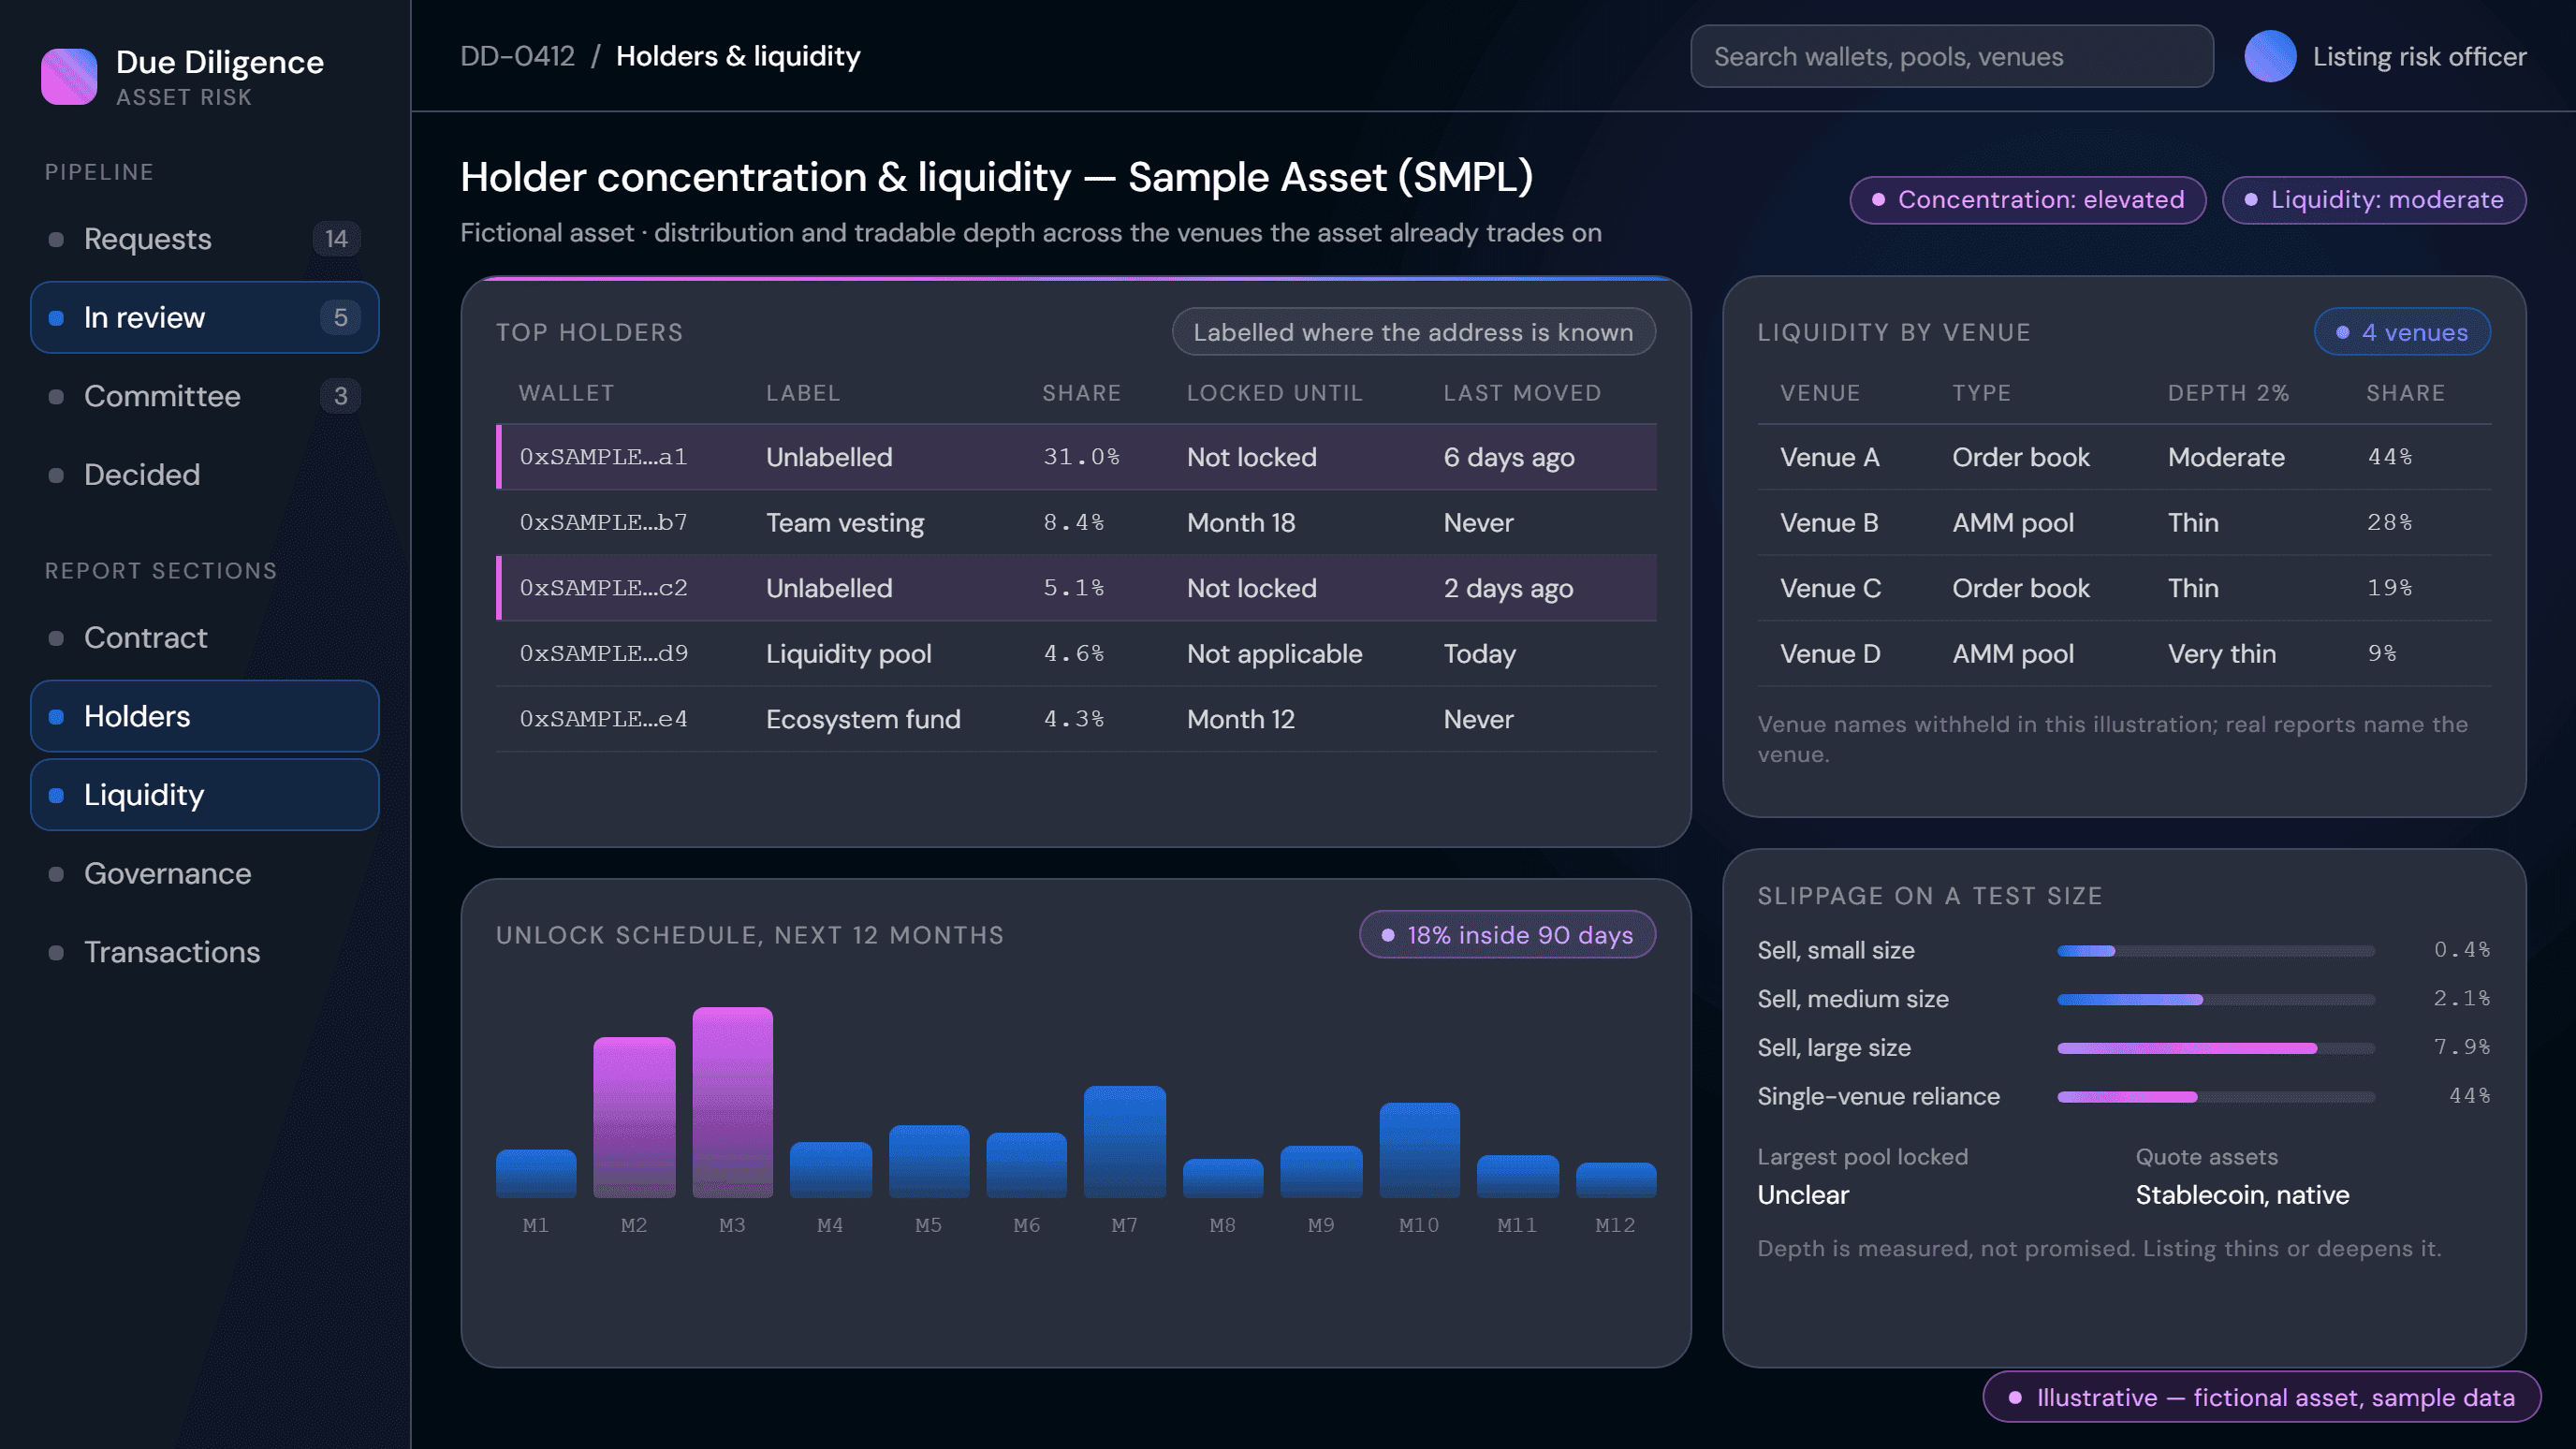Click the Holders & liquidity breadcrumb
This screenshot has height=1449, width=2576.
738,56
